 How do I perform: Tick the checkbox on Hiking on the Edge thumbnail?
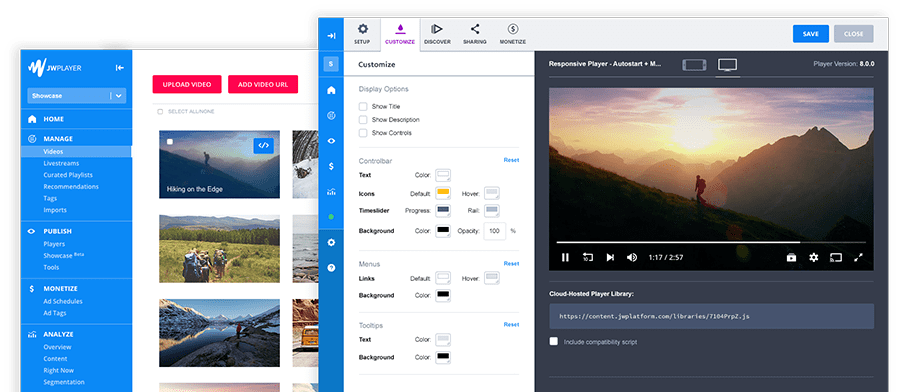(x=169, y=141)
